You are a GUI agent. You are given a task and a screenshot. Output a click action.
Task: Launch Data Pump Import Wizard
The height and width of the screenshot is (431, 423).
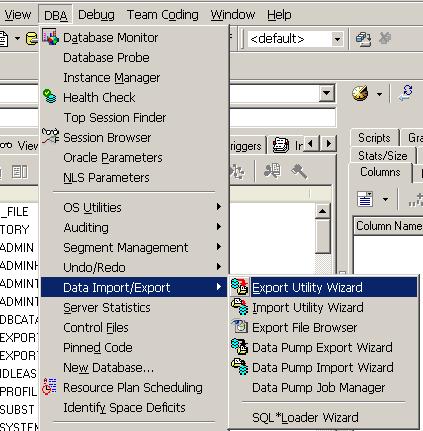(x=323, y=367)
